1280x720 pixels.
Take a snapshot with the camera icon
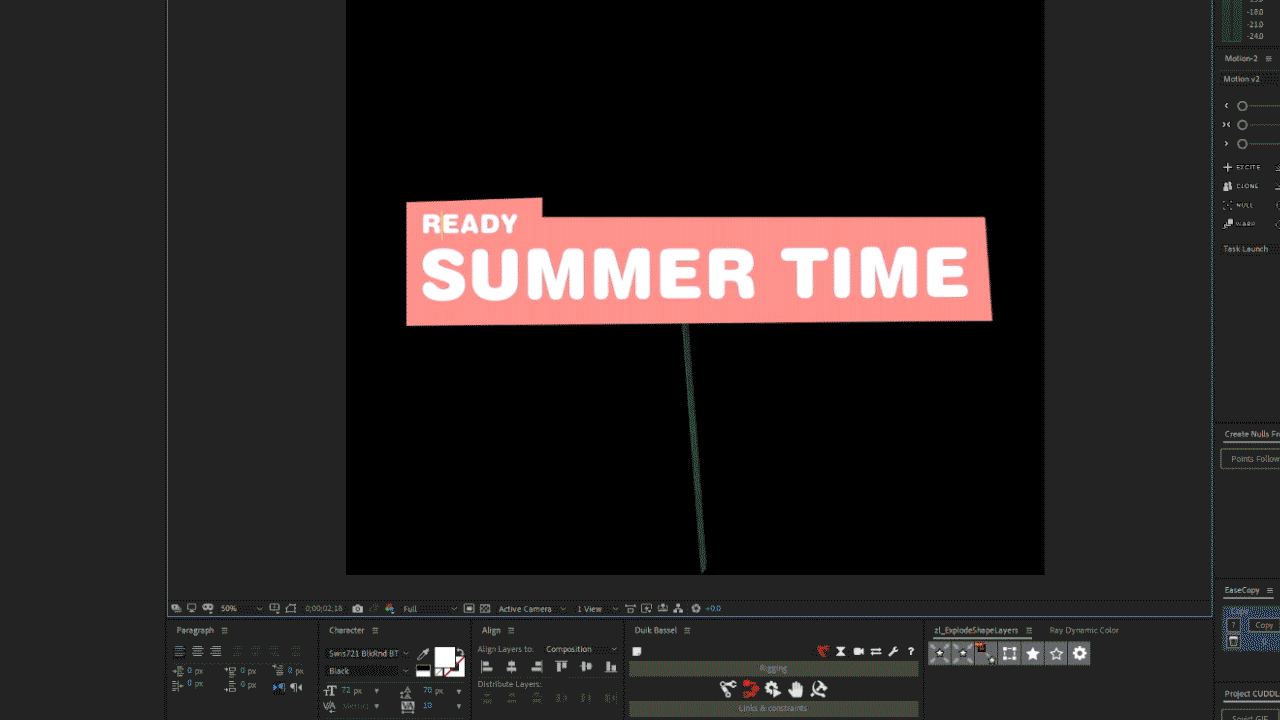point(357,608)
